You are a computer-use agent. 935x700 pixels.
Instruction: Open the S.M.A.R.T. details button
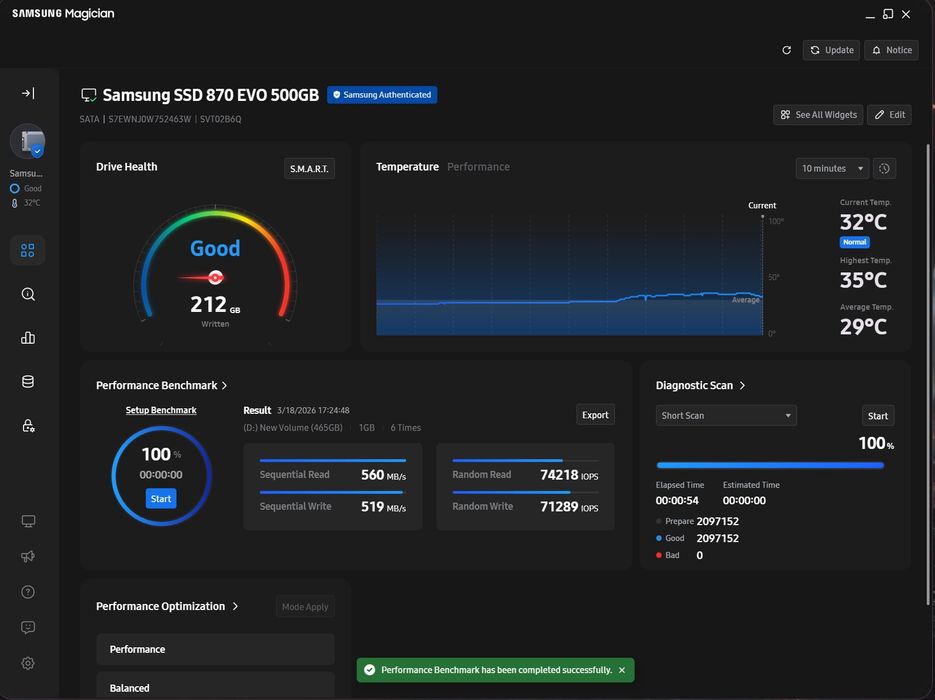pos(309,169)
